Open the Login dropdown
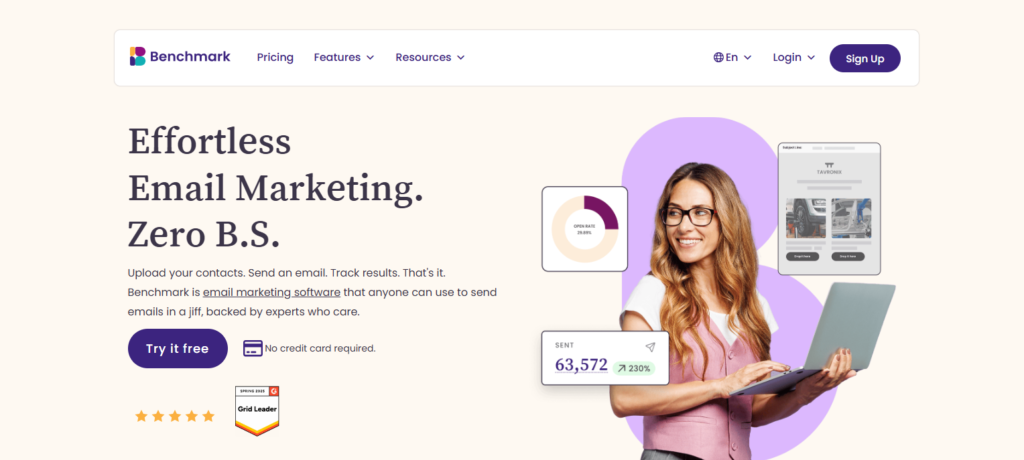 coord(793,58)
